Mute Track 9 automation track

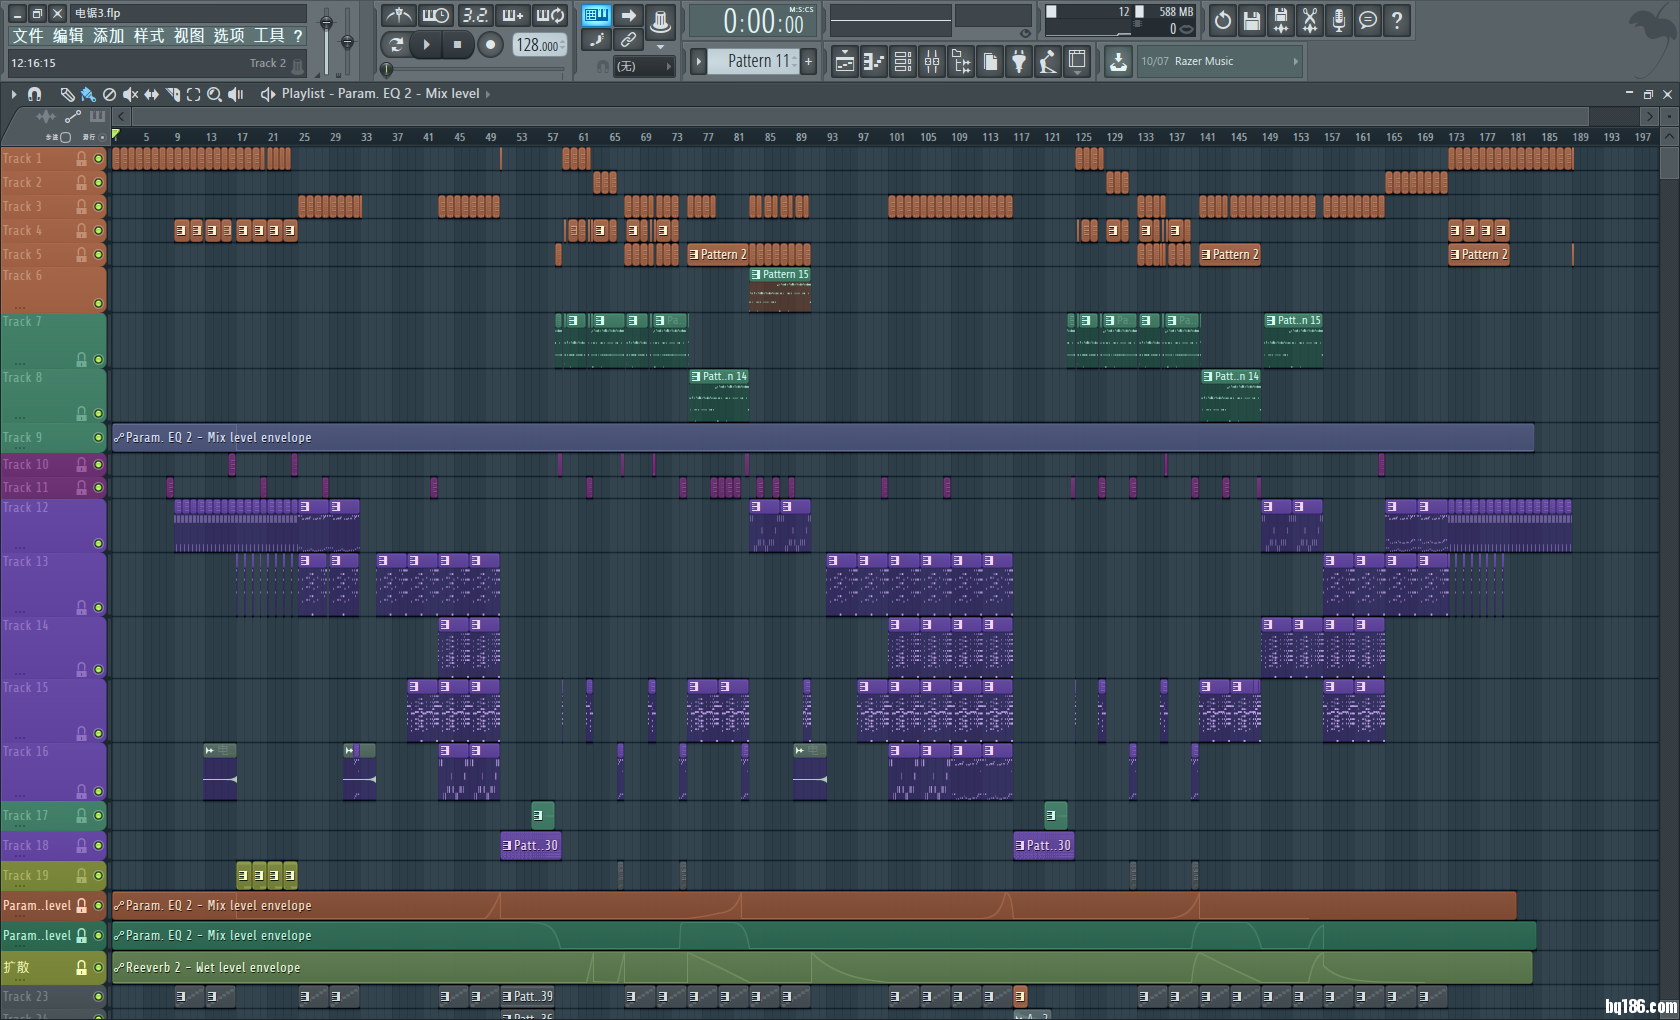click(98, 438)
